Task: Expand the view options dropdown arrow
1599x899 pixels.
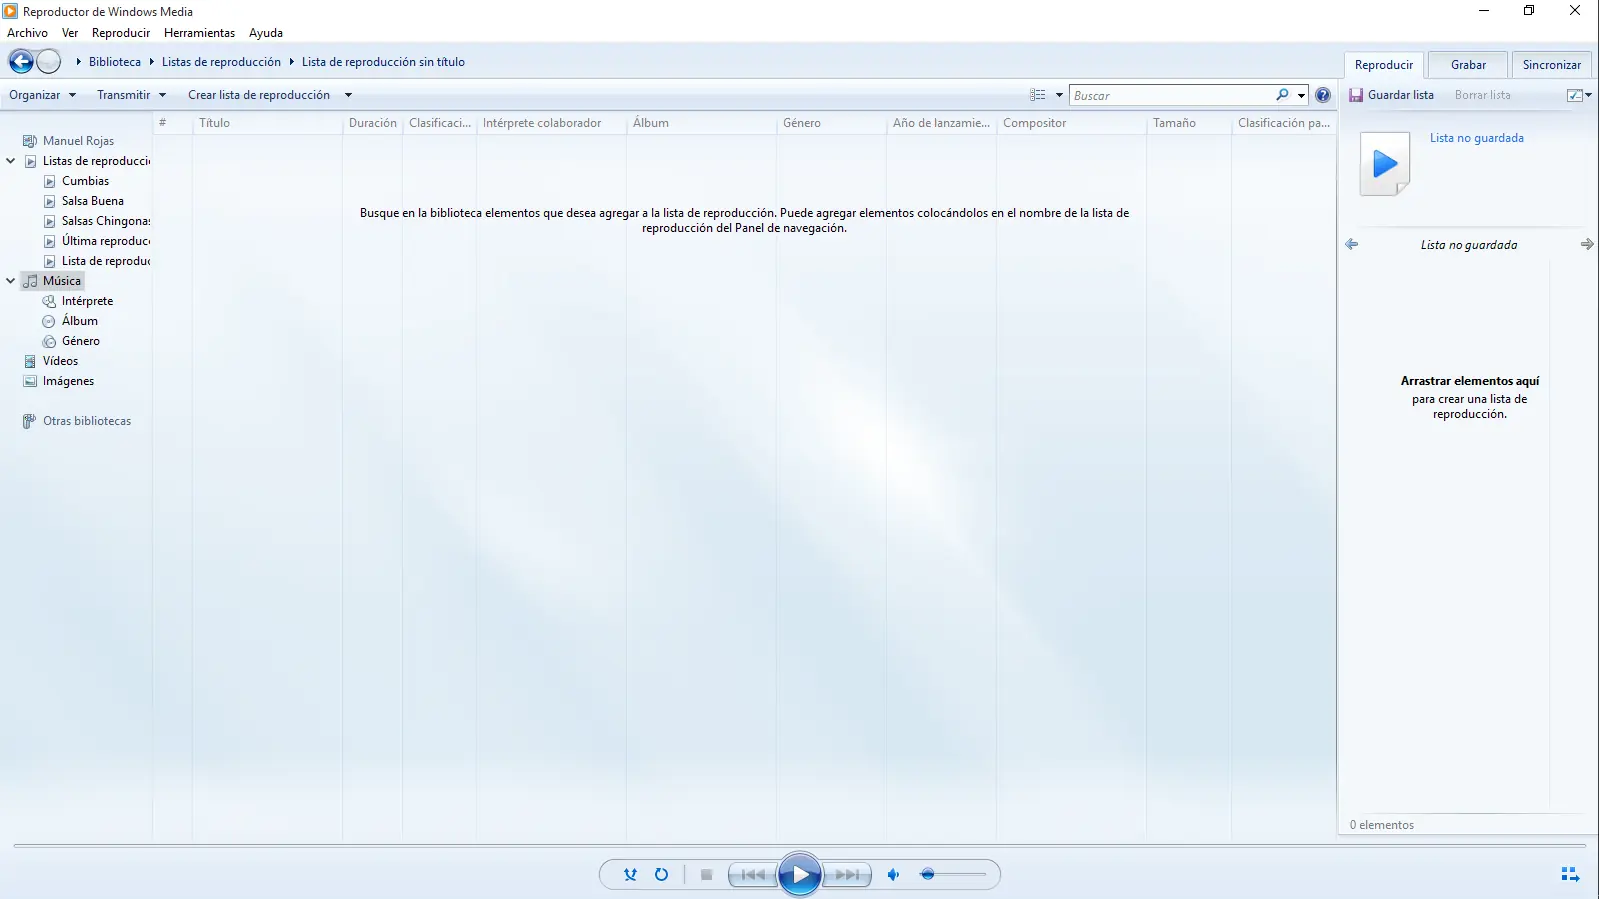Action: point(1059,96)
